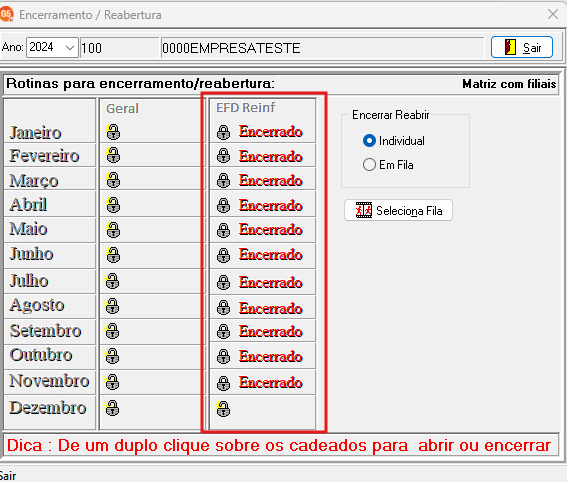Screen dimensions: 567x482
Task: Click the company code field showing 100
Action: point(120,48)
